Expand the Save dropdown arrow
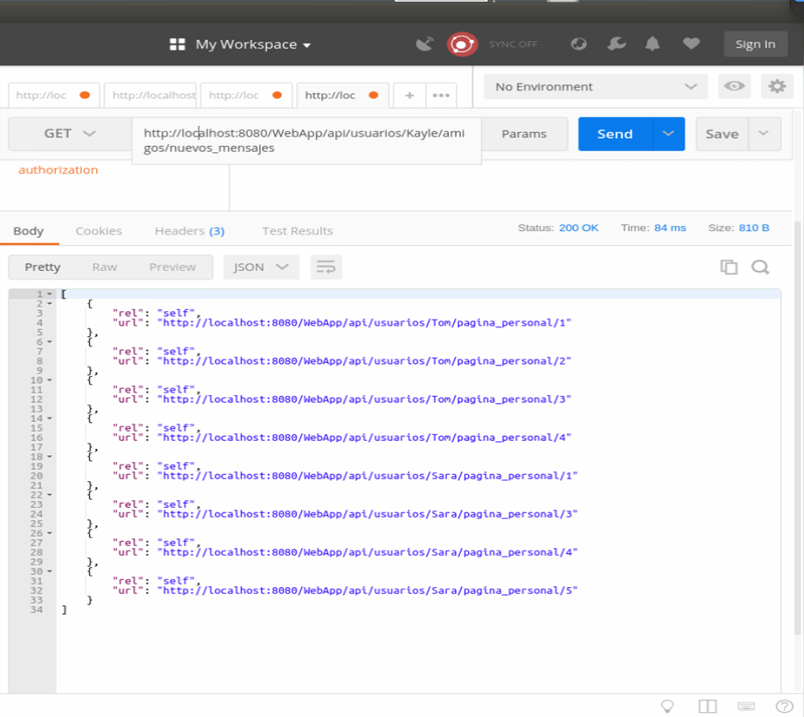The height and width of the screenshot is (717, 804). coord(764,134)
